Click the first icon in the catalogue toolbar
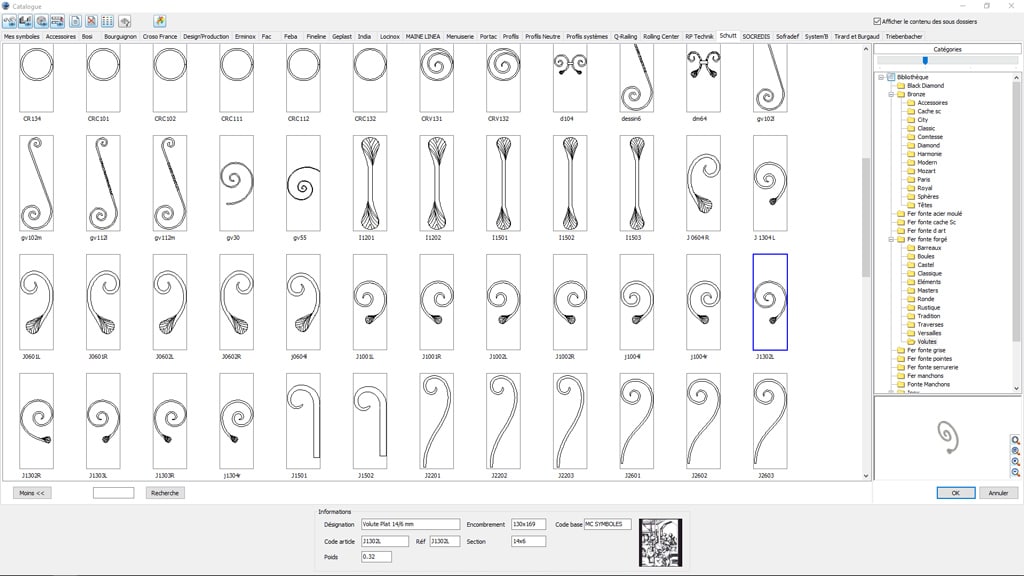 (x=11, y=21)
